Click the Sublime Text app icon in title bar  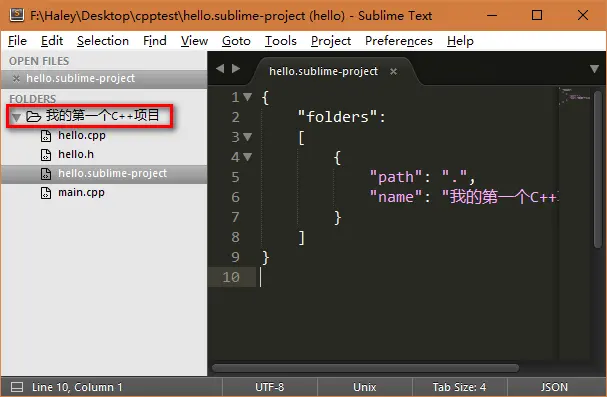tap(17, 15)
